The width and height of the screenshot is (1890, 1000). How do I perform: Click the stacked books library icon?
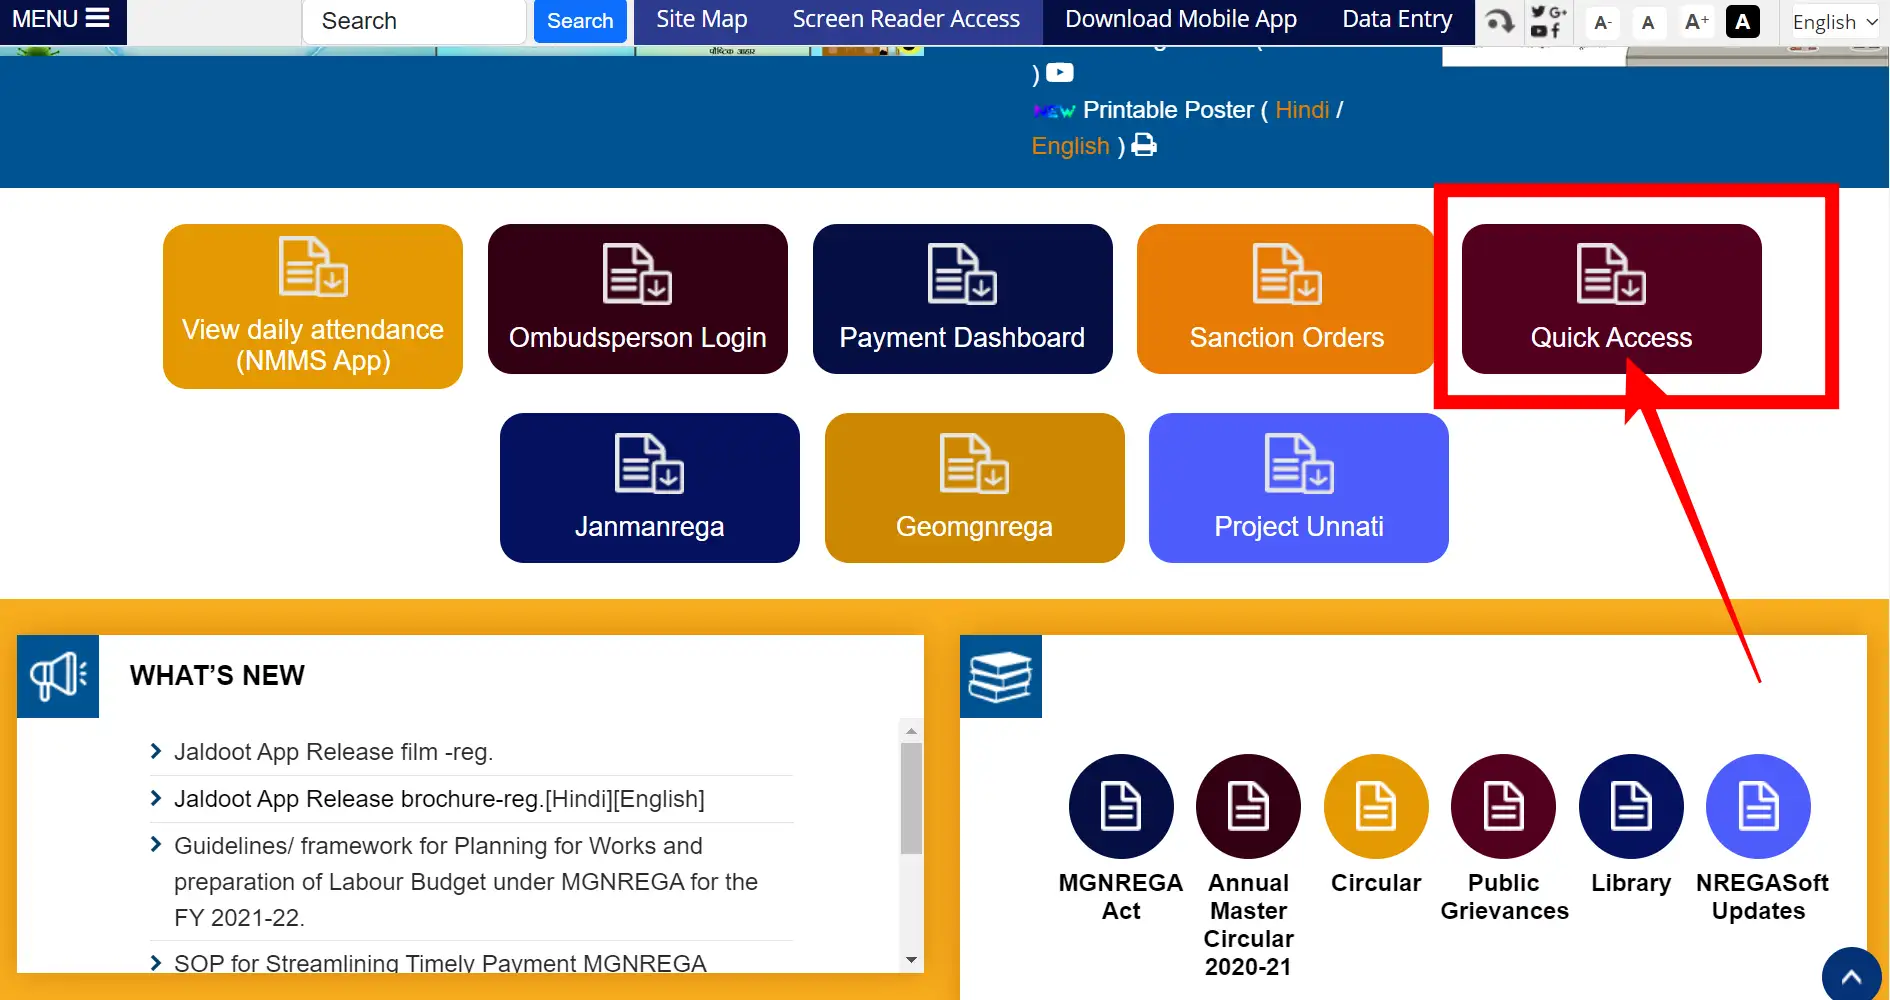[1001, 676]
